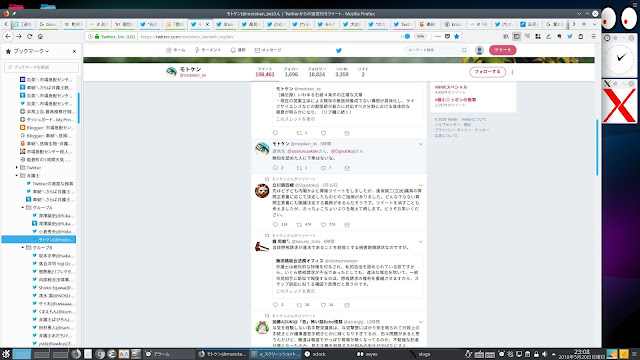This screenshot has height=360, width=640.
Task: Close the bookmarks sidebar with the X
Action: click(74, 51)
